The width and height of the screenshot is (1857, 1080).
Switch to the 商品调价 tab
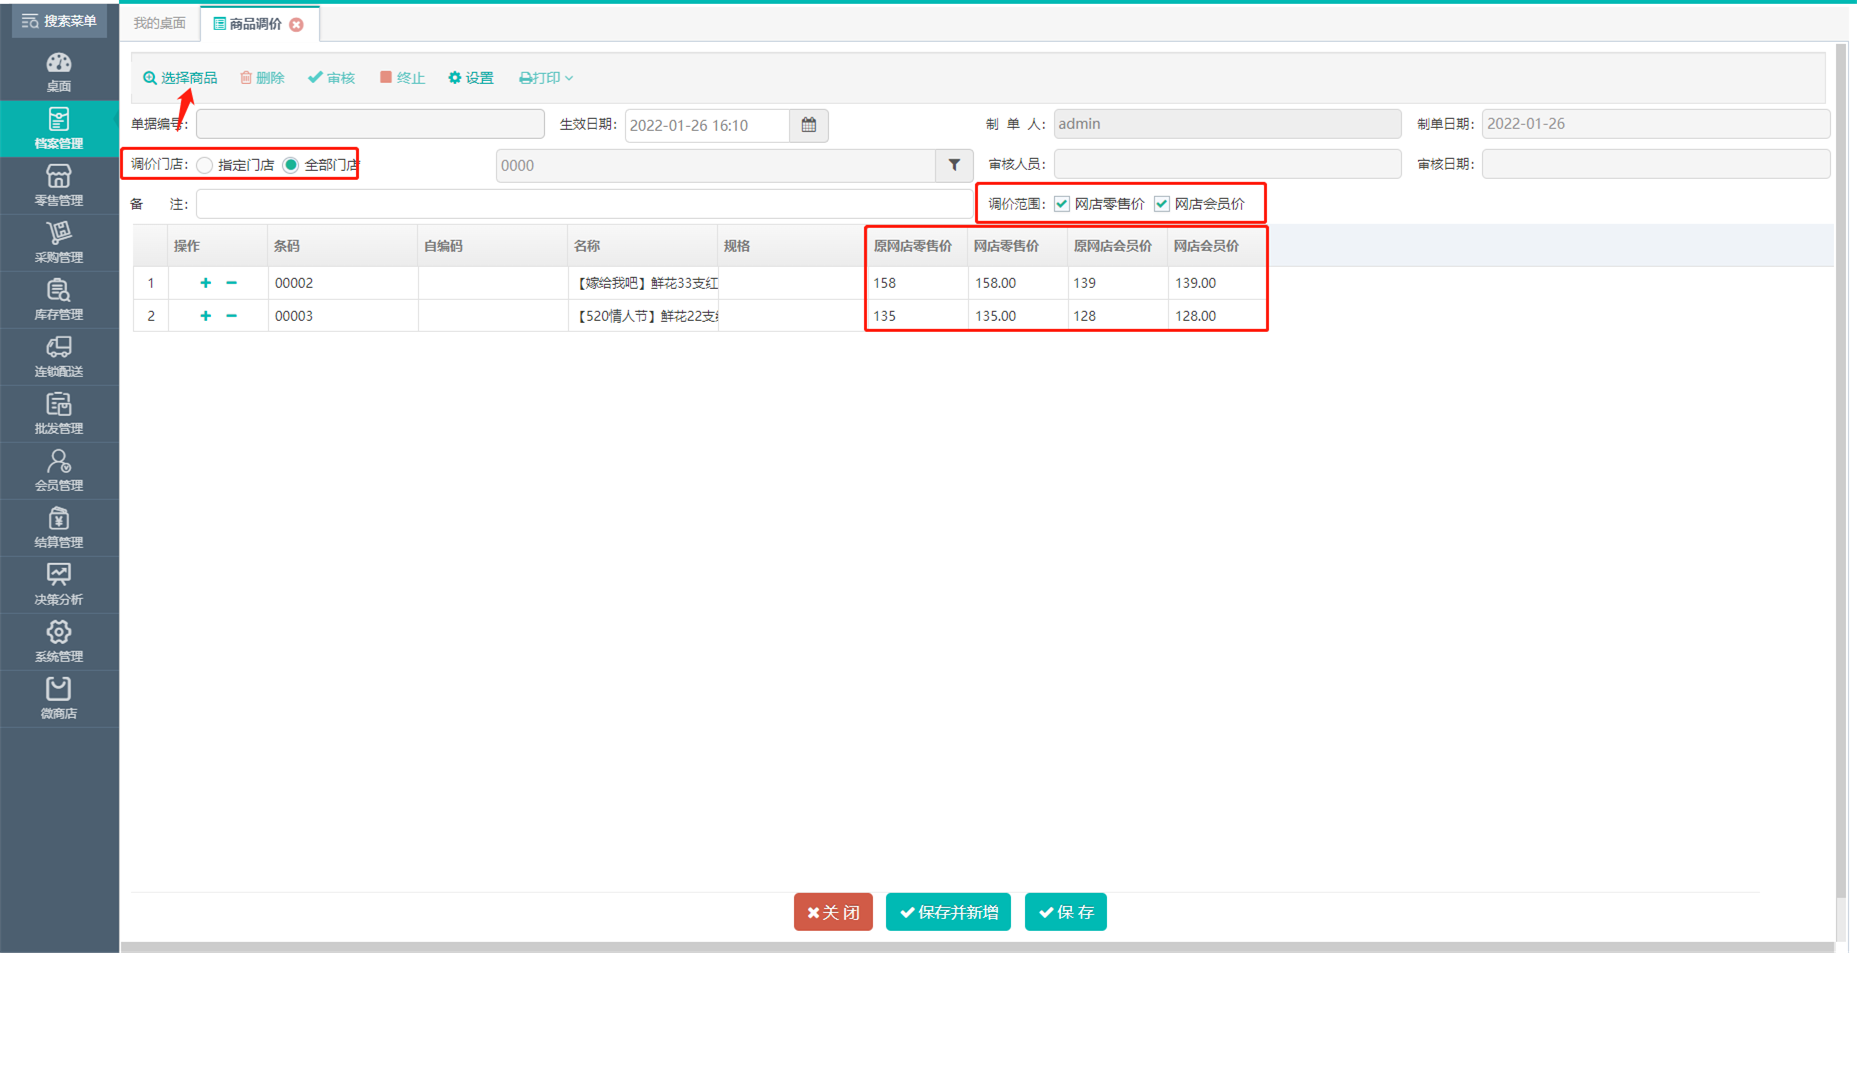(x=256, y=24)
